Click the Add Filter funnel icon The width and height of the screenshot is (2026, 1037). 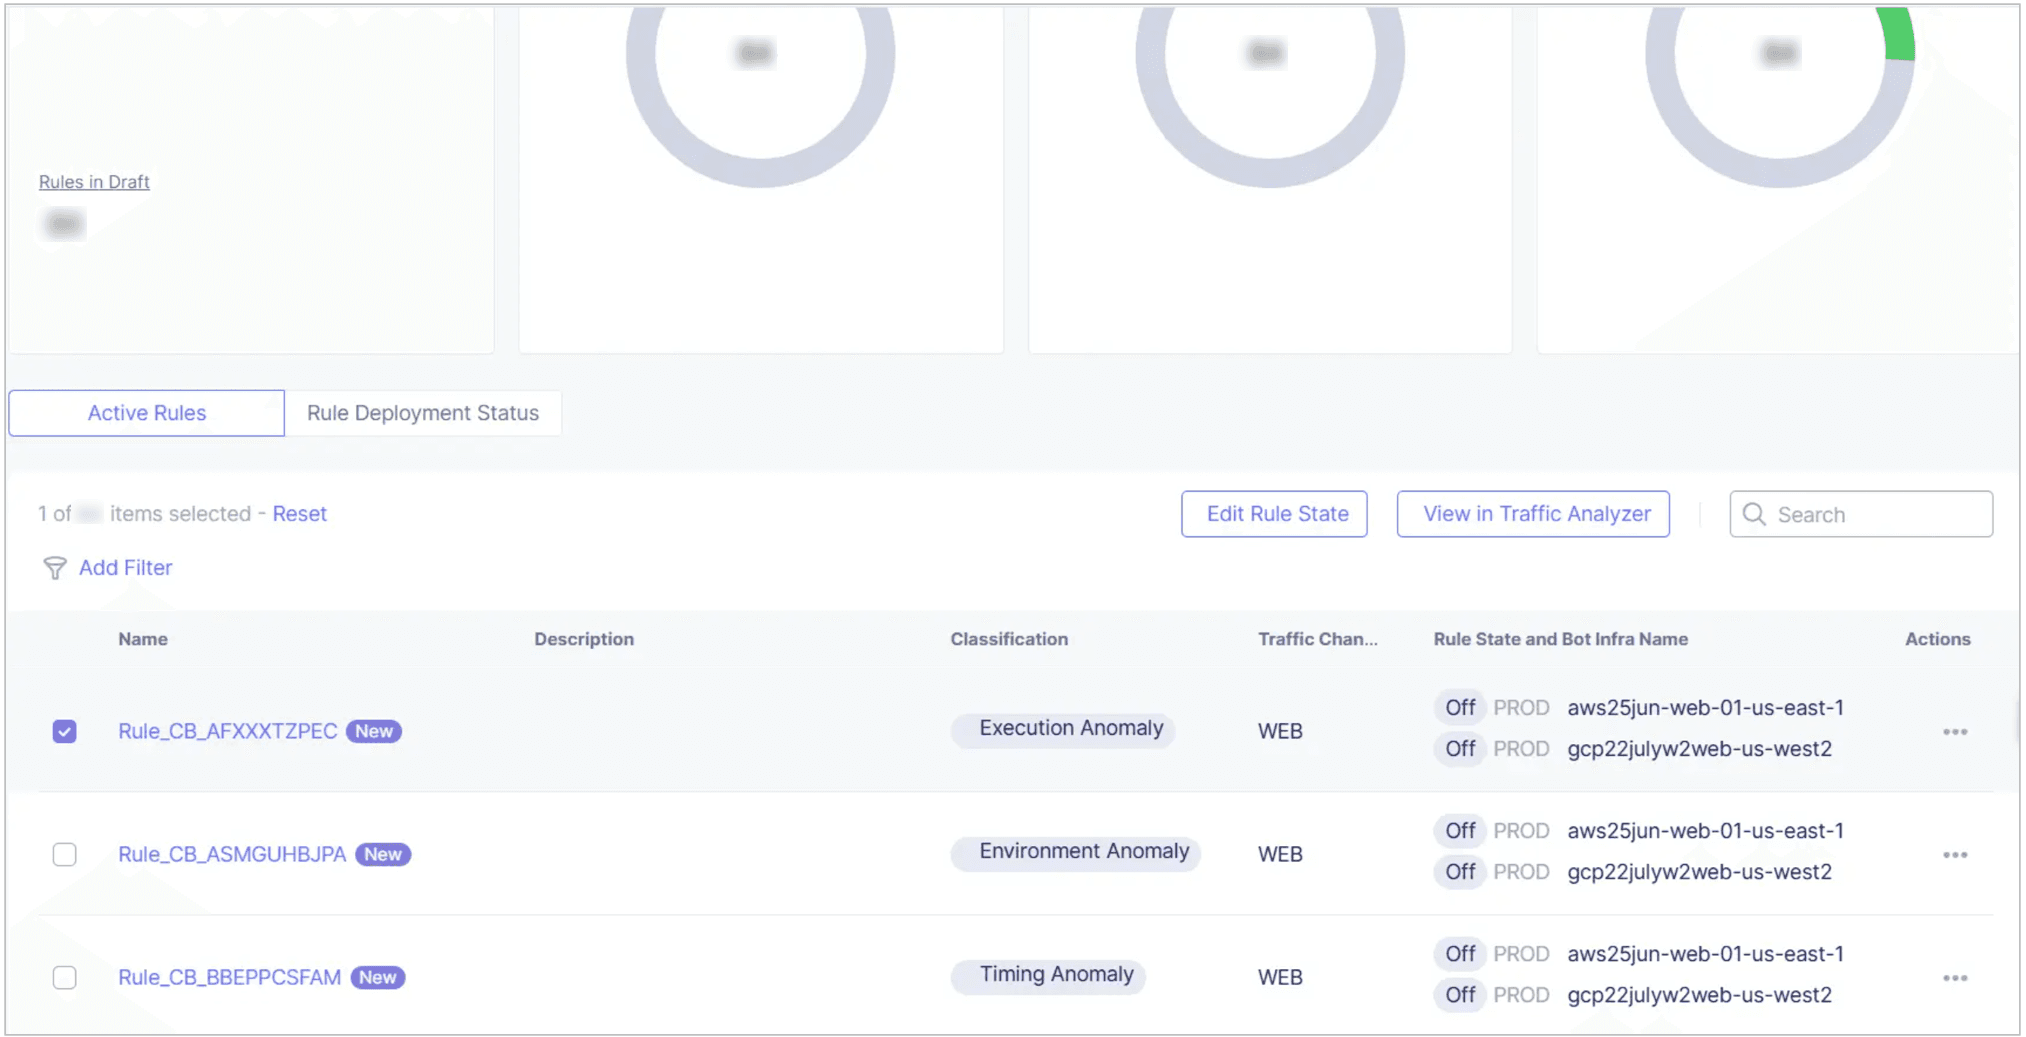coord(55,568)
